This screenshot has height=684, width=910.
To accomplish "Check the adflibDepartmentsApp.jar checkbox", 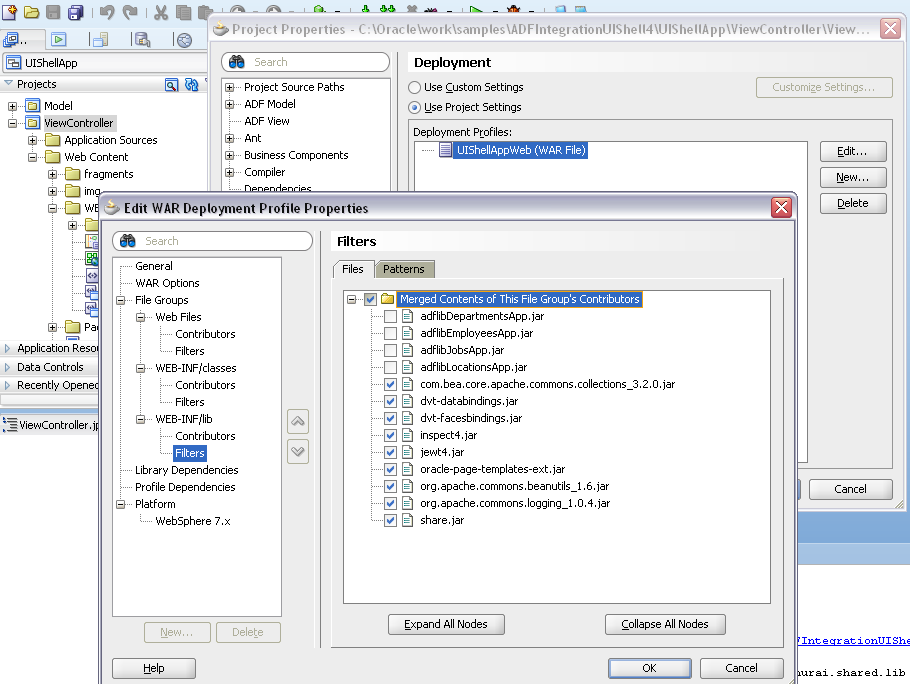I will 390,315.
